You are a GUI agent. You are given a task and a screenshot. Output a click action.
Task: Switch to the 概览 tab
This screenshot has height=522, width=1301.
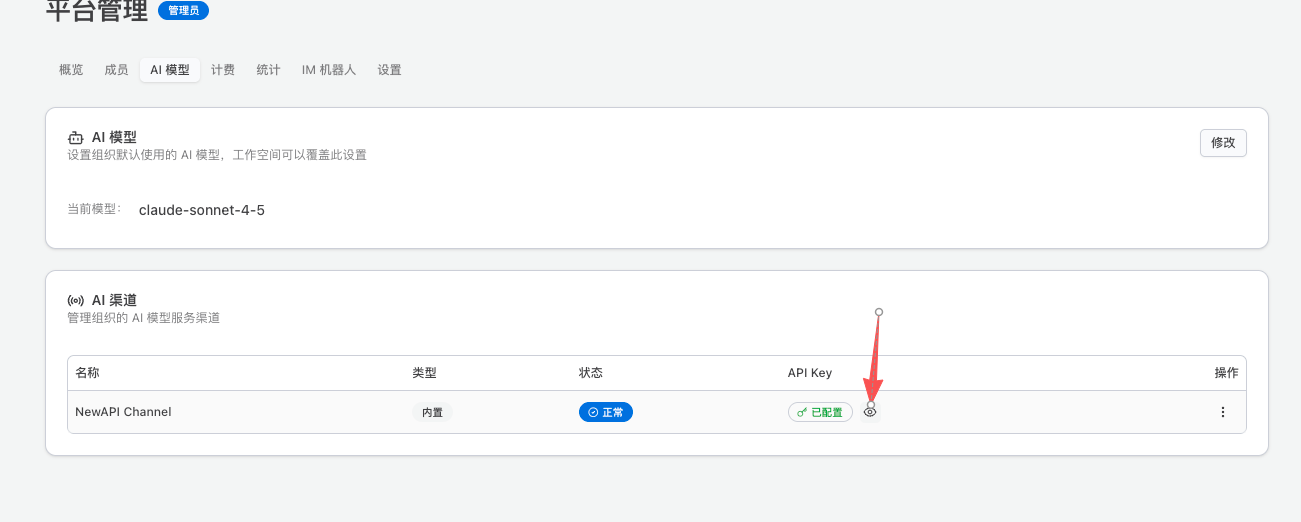(71, 70)
